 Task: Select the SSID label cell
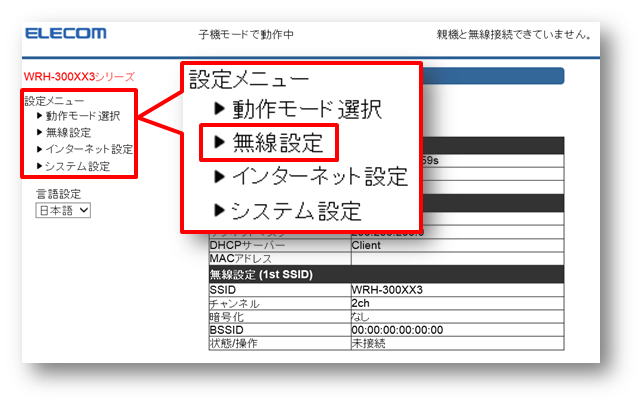tap(280, 290)
